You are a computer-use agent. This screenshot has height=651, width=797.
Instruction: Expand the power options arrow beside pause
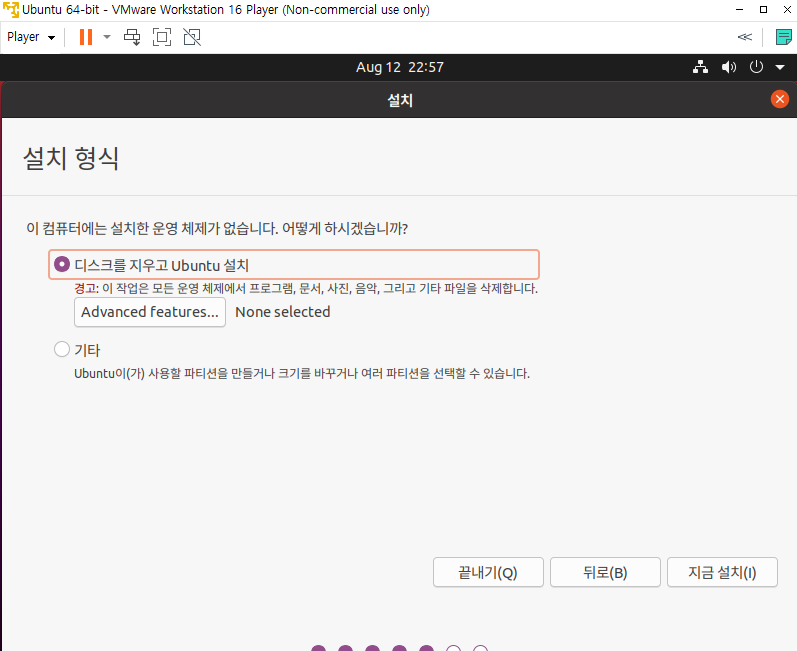pyautogui.click(x=107, y=37)
